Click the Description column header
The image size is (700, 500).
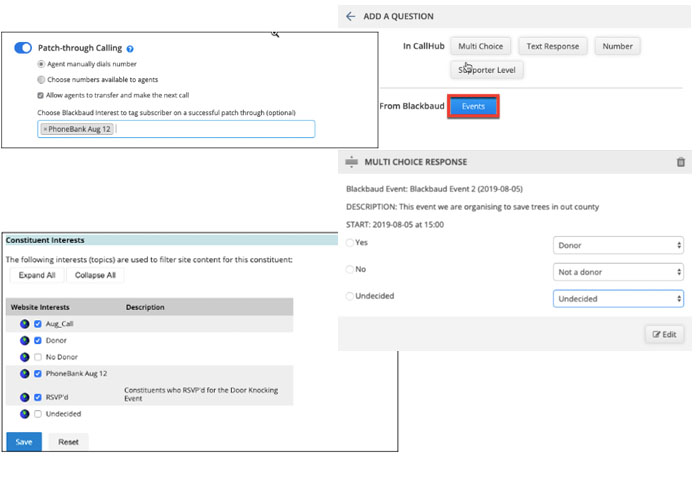[145, 307]
